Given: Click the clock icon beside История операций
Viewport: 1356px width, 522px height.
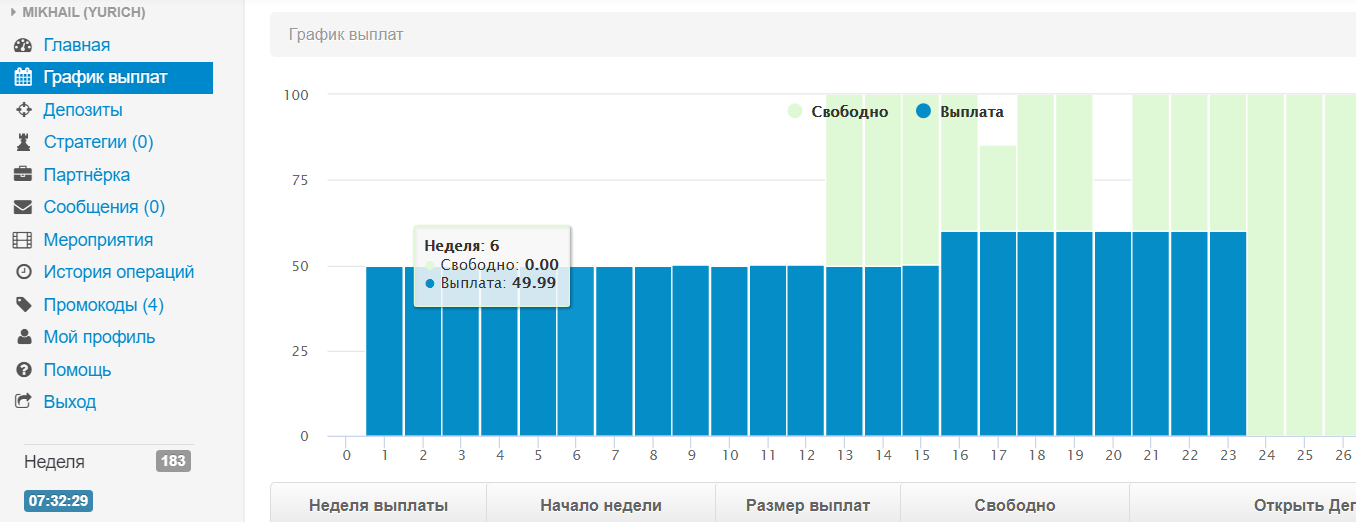Looking at the screenshot, I should pos(23,272).
